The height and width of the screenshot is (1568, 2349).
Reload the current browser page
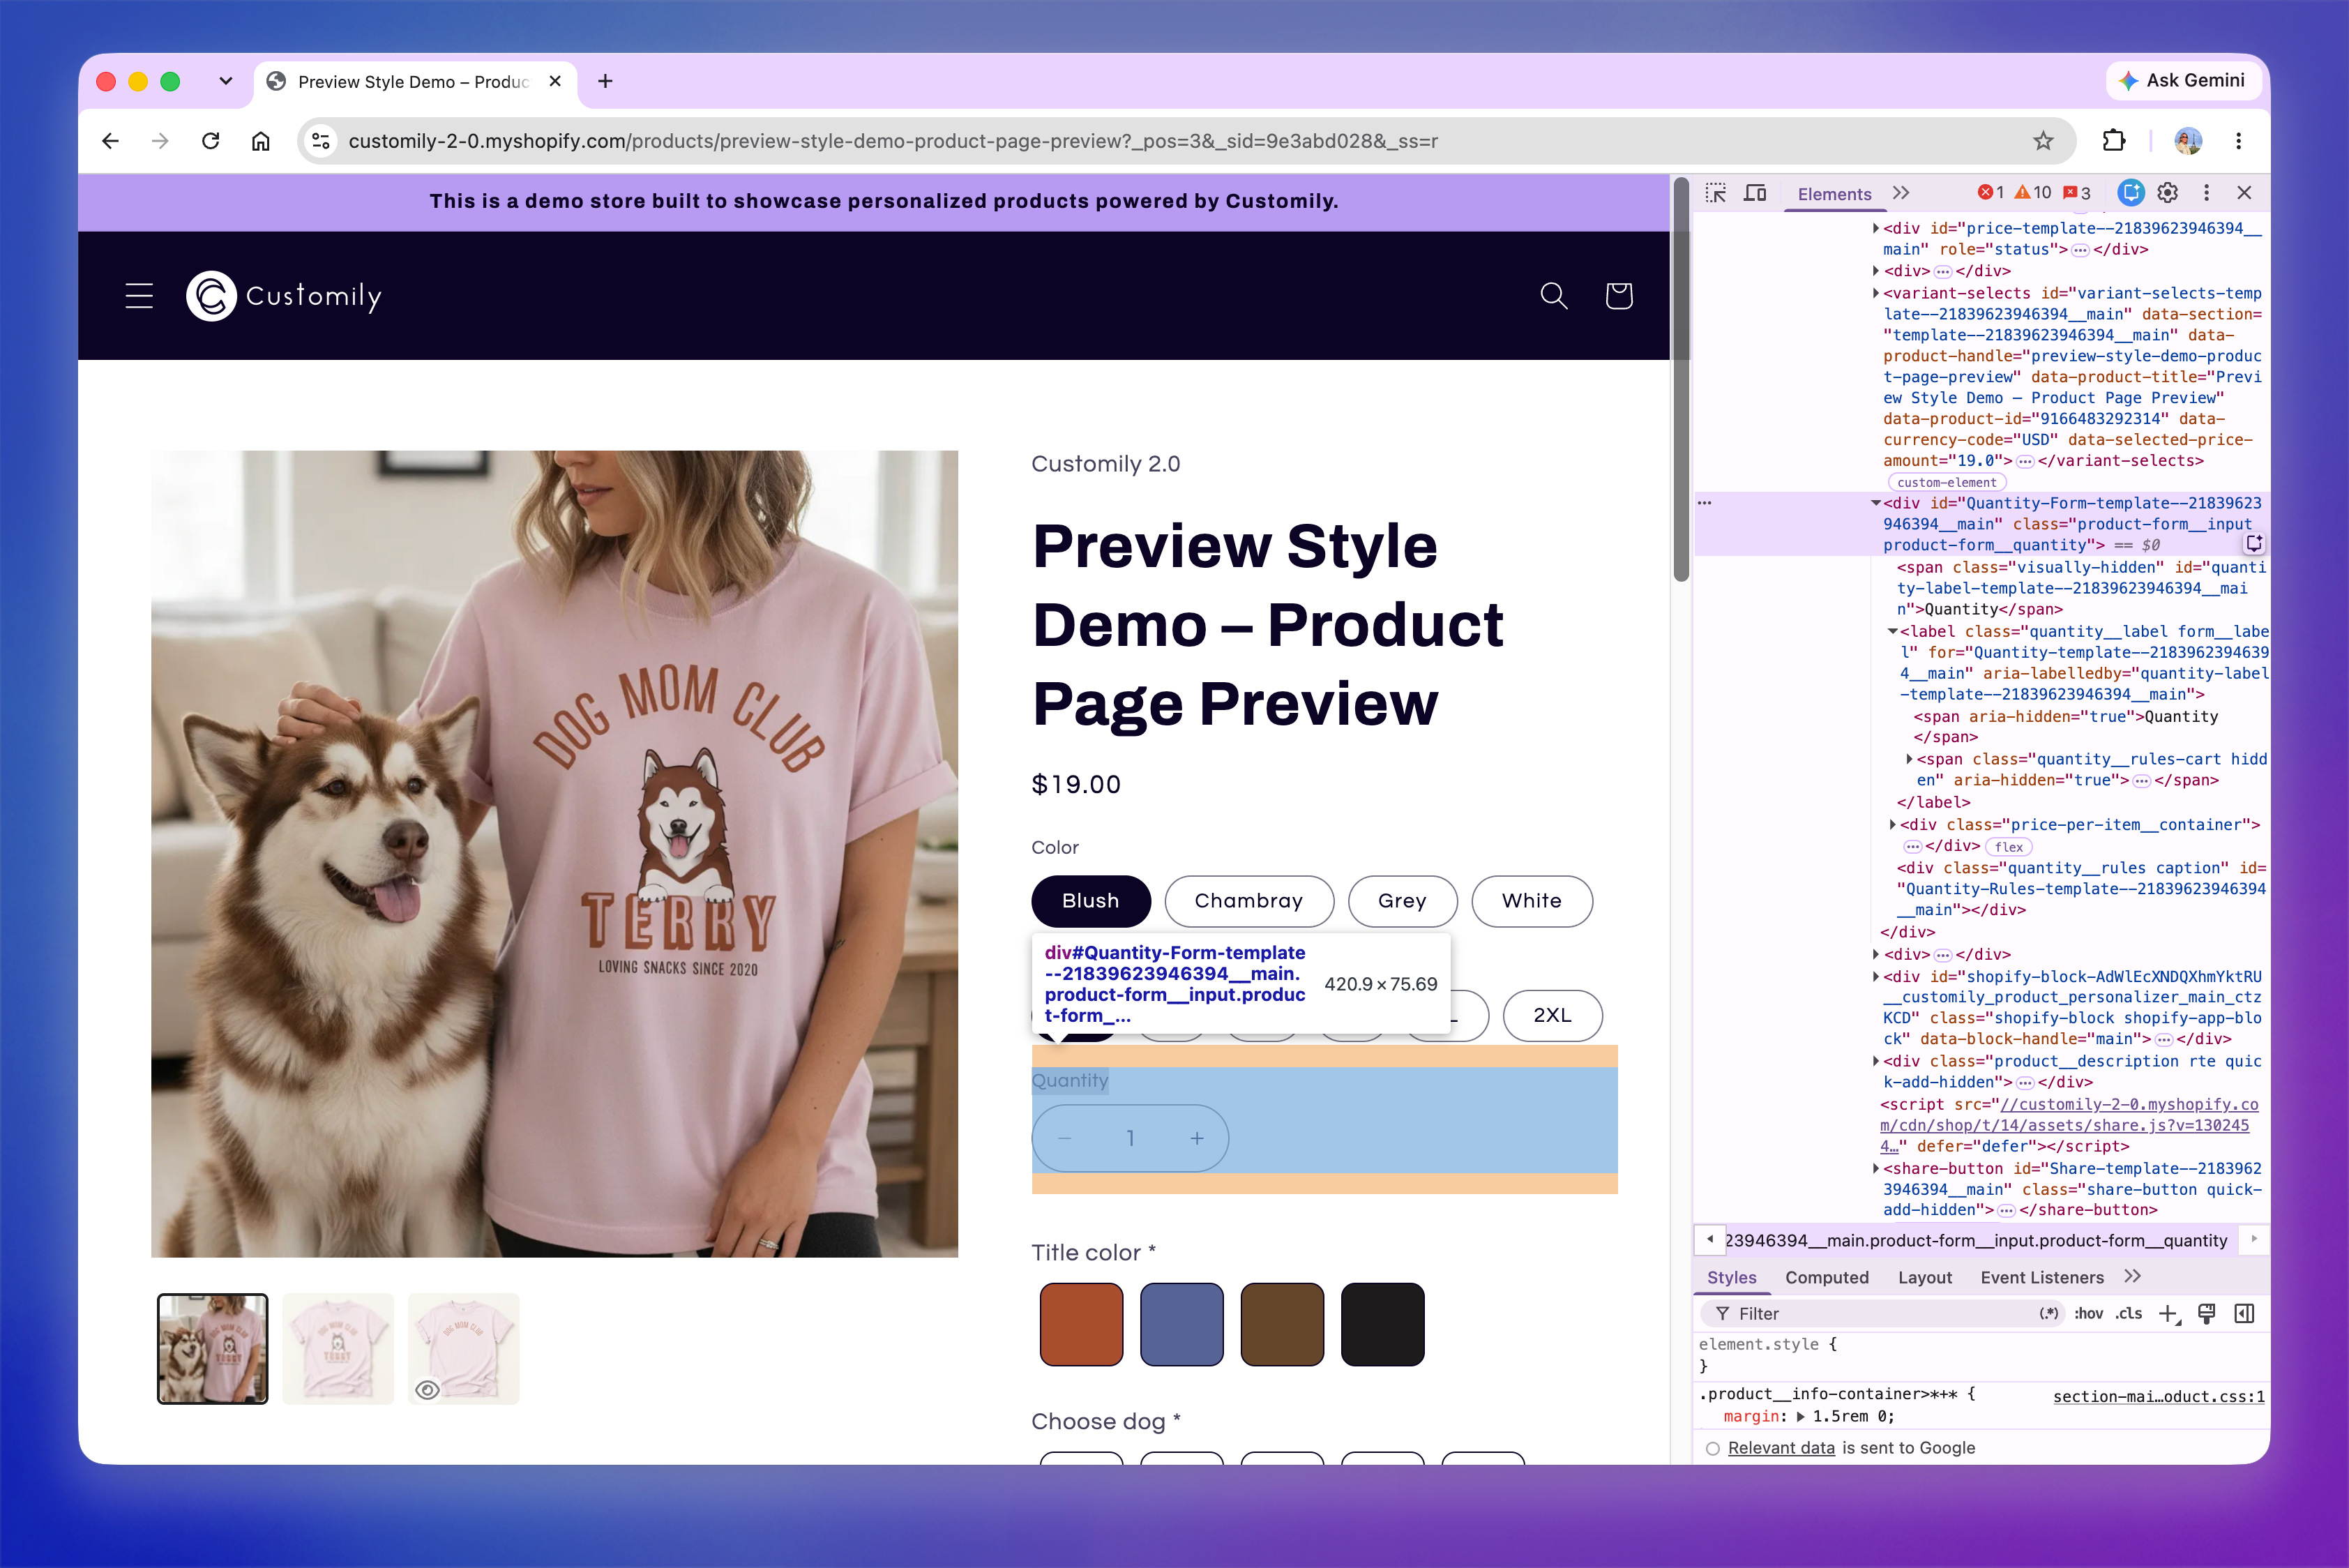[x=210, y=141]
